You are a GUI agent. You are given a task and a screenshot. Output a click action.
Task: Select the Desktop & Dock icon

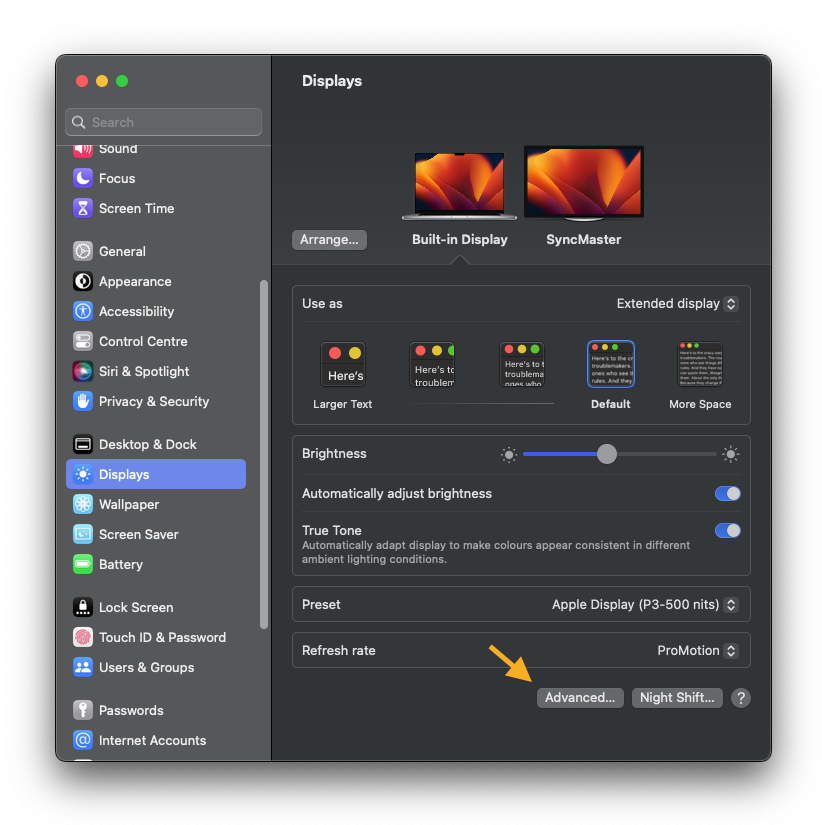tap(83, 444)
